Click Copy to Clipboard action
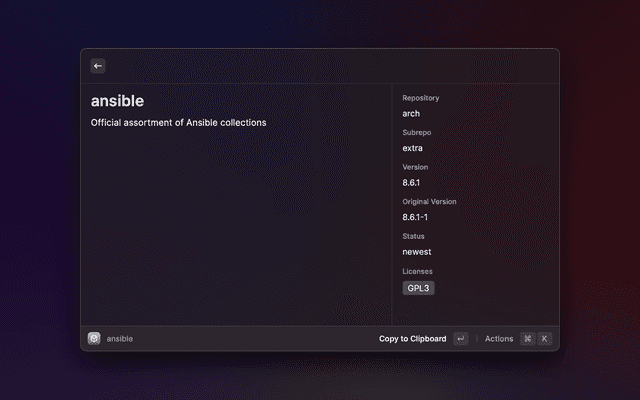Screen dimensions: 640x400 pyautogui.click(x=412, y=339)
